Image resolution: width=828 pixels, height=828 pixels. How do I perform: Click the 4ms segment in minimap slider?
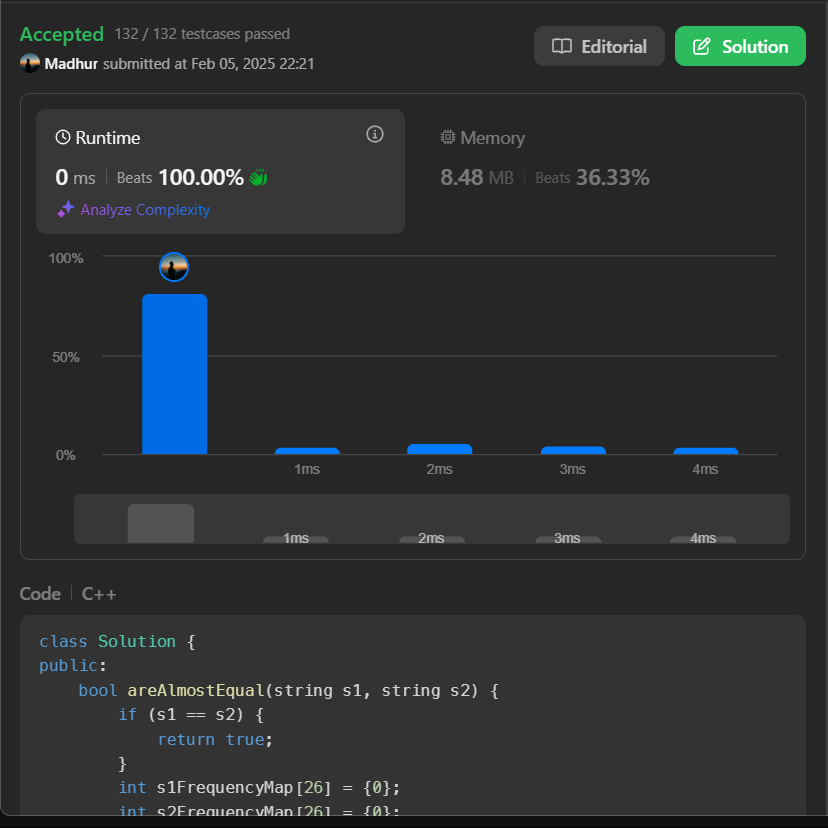[703, 539]
